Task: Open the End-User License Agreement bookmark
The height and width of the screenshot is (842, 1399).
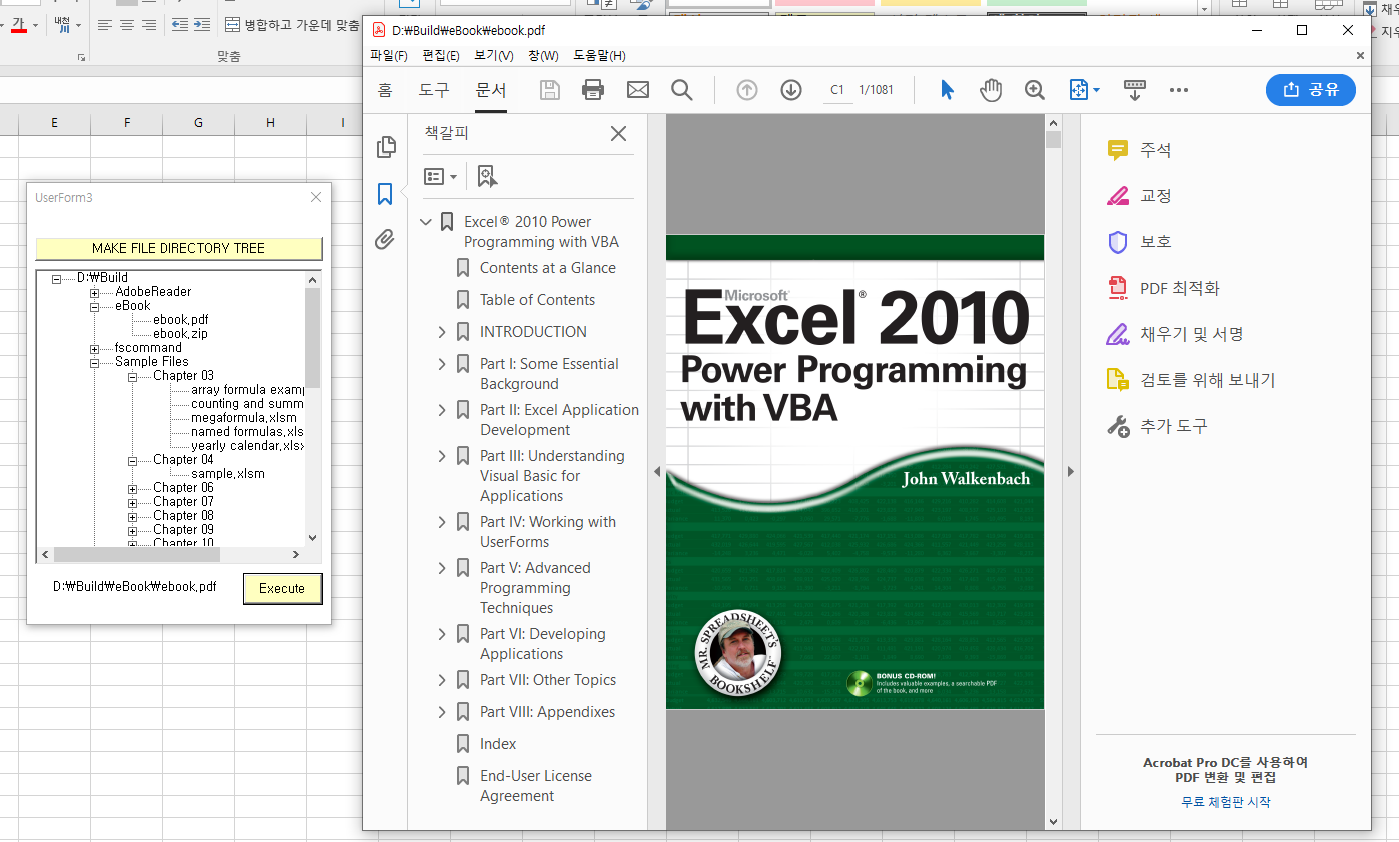Action: pyautogui.click(x=535, y=786)
